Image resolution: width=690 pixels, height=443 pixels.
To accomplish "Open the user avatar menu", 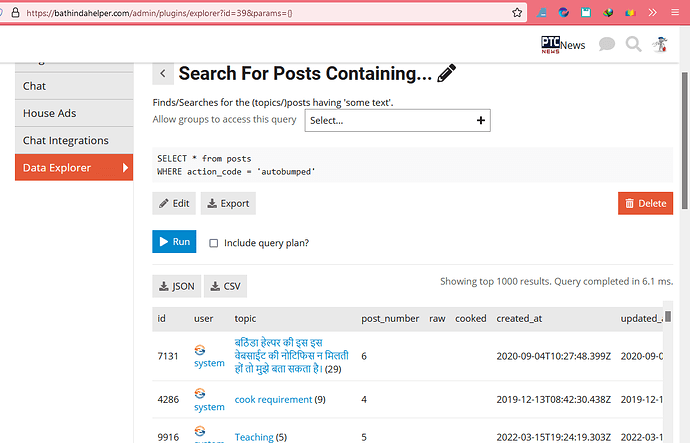I will click(660, 44).
